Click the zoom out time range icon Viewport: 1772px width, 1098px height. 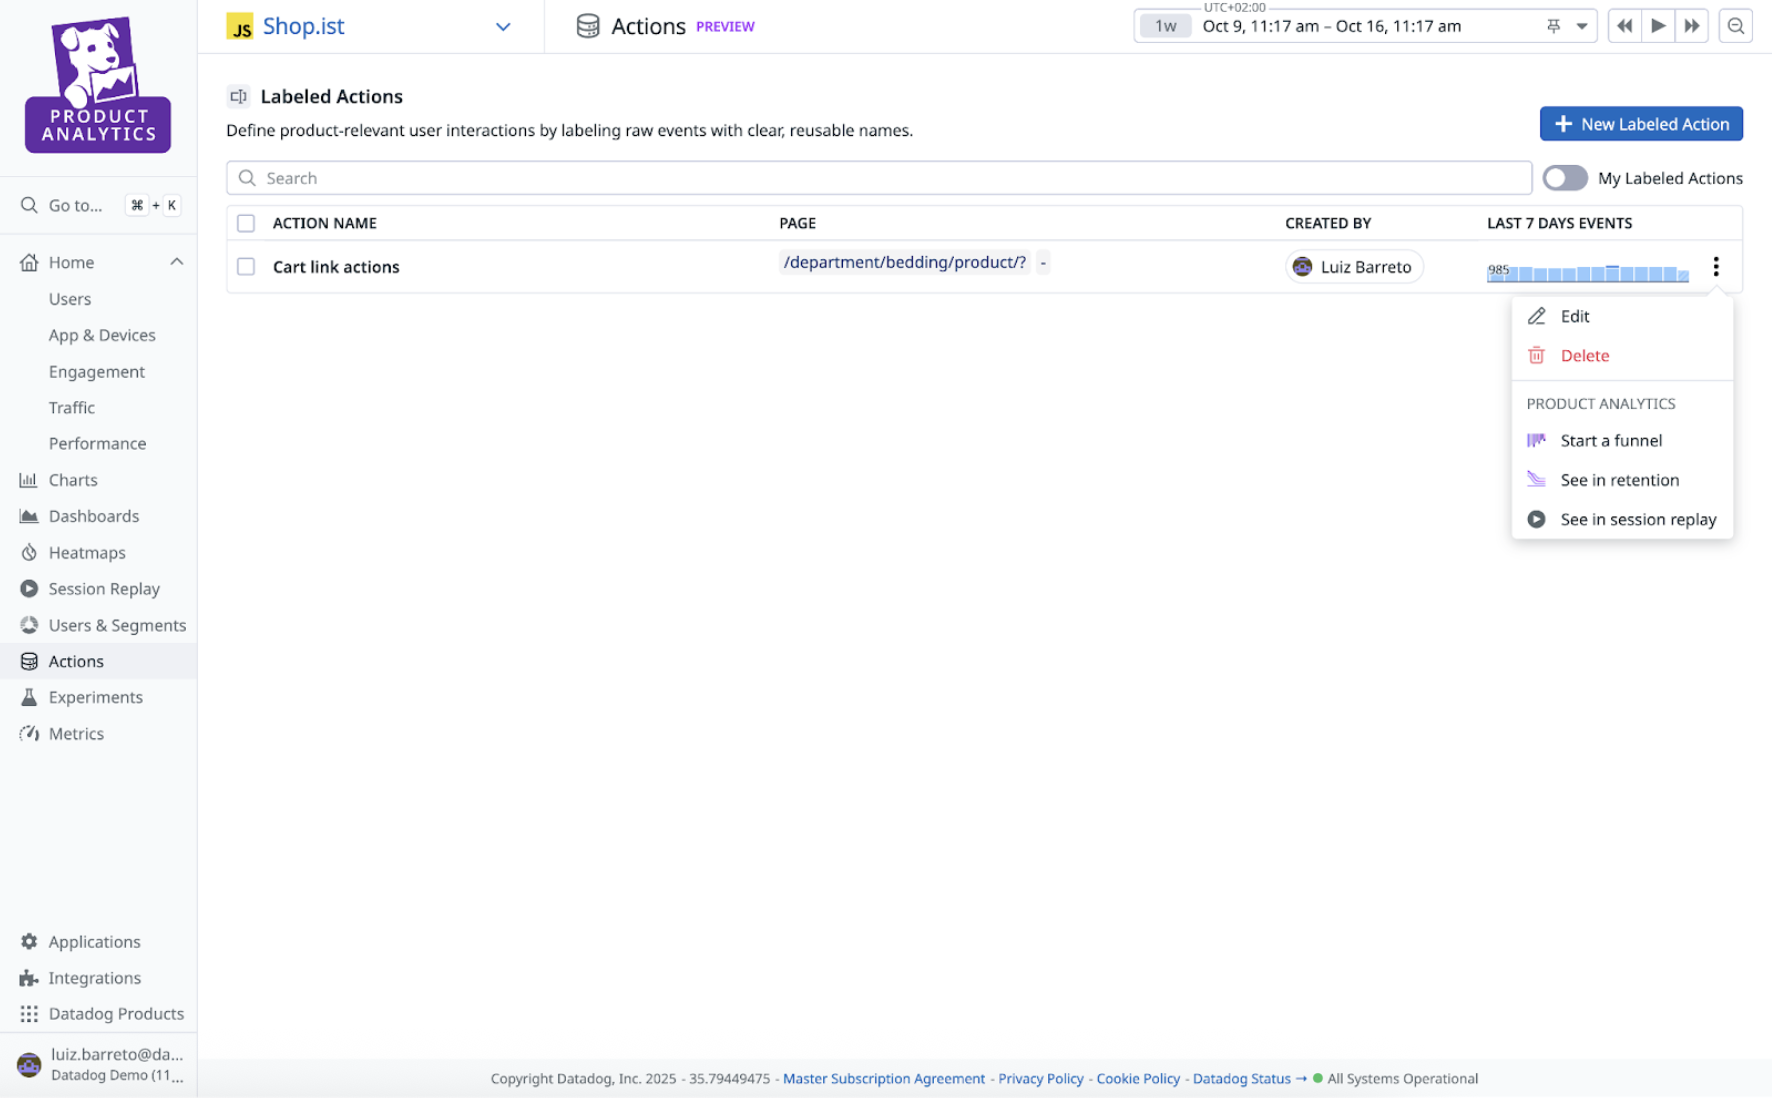(1736, 26)
